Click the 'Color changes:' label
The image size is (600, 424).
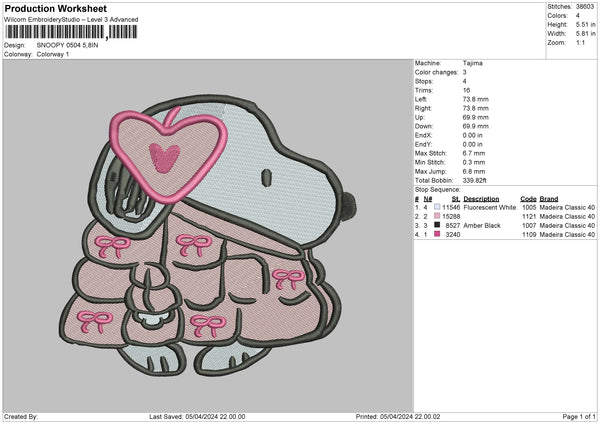(x=436, y=72)
